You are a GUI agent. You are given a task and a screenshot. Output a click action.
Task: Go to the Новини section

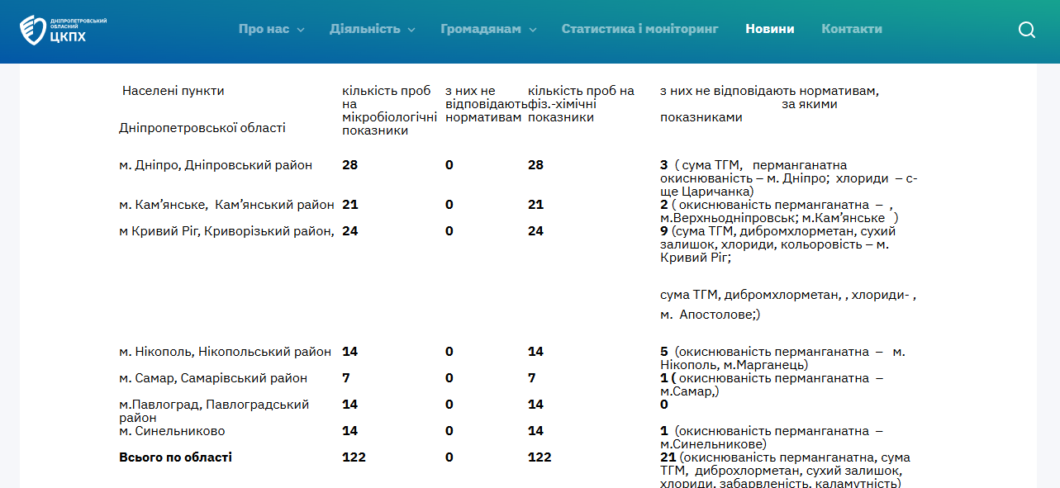769,29
